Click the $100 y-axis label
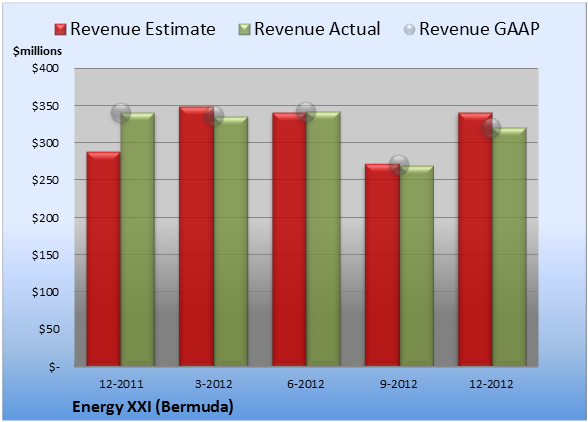 point(45,292)
